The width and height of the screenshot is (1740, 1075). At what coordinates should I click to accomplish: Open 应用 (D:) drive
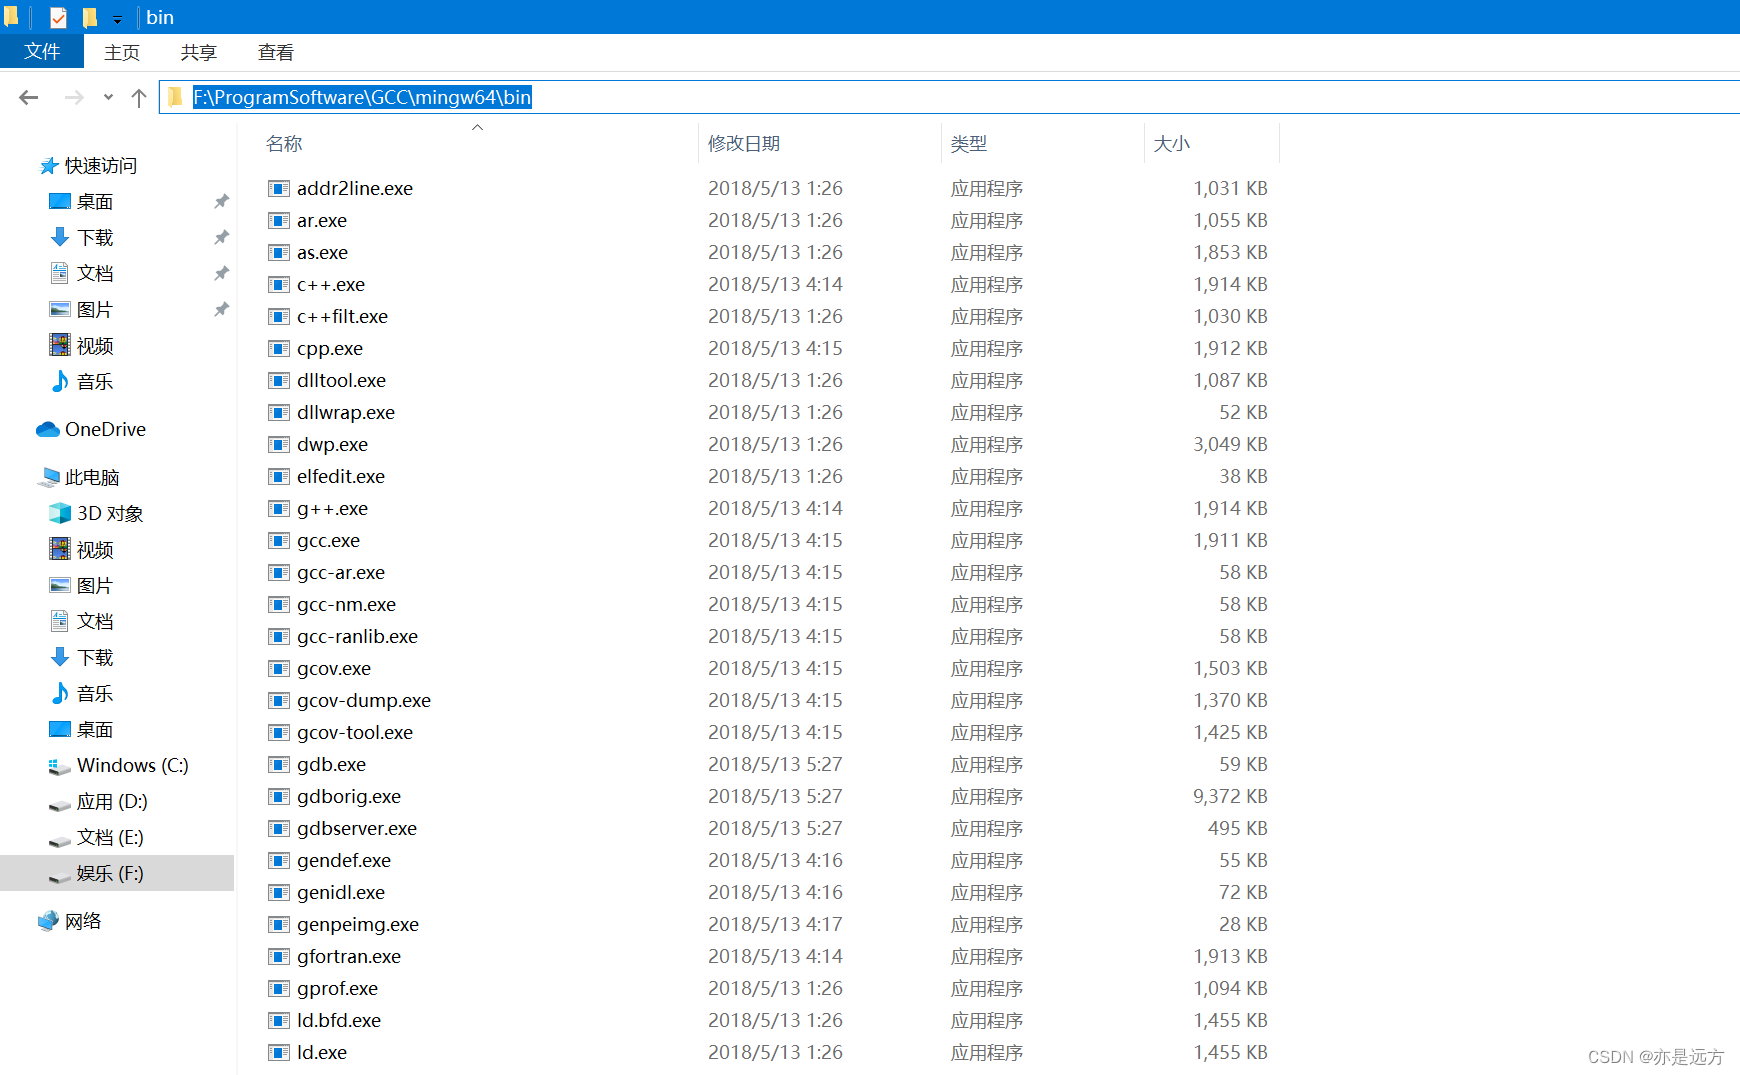coord(98,801)
